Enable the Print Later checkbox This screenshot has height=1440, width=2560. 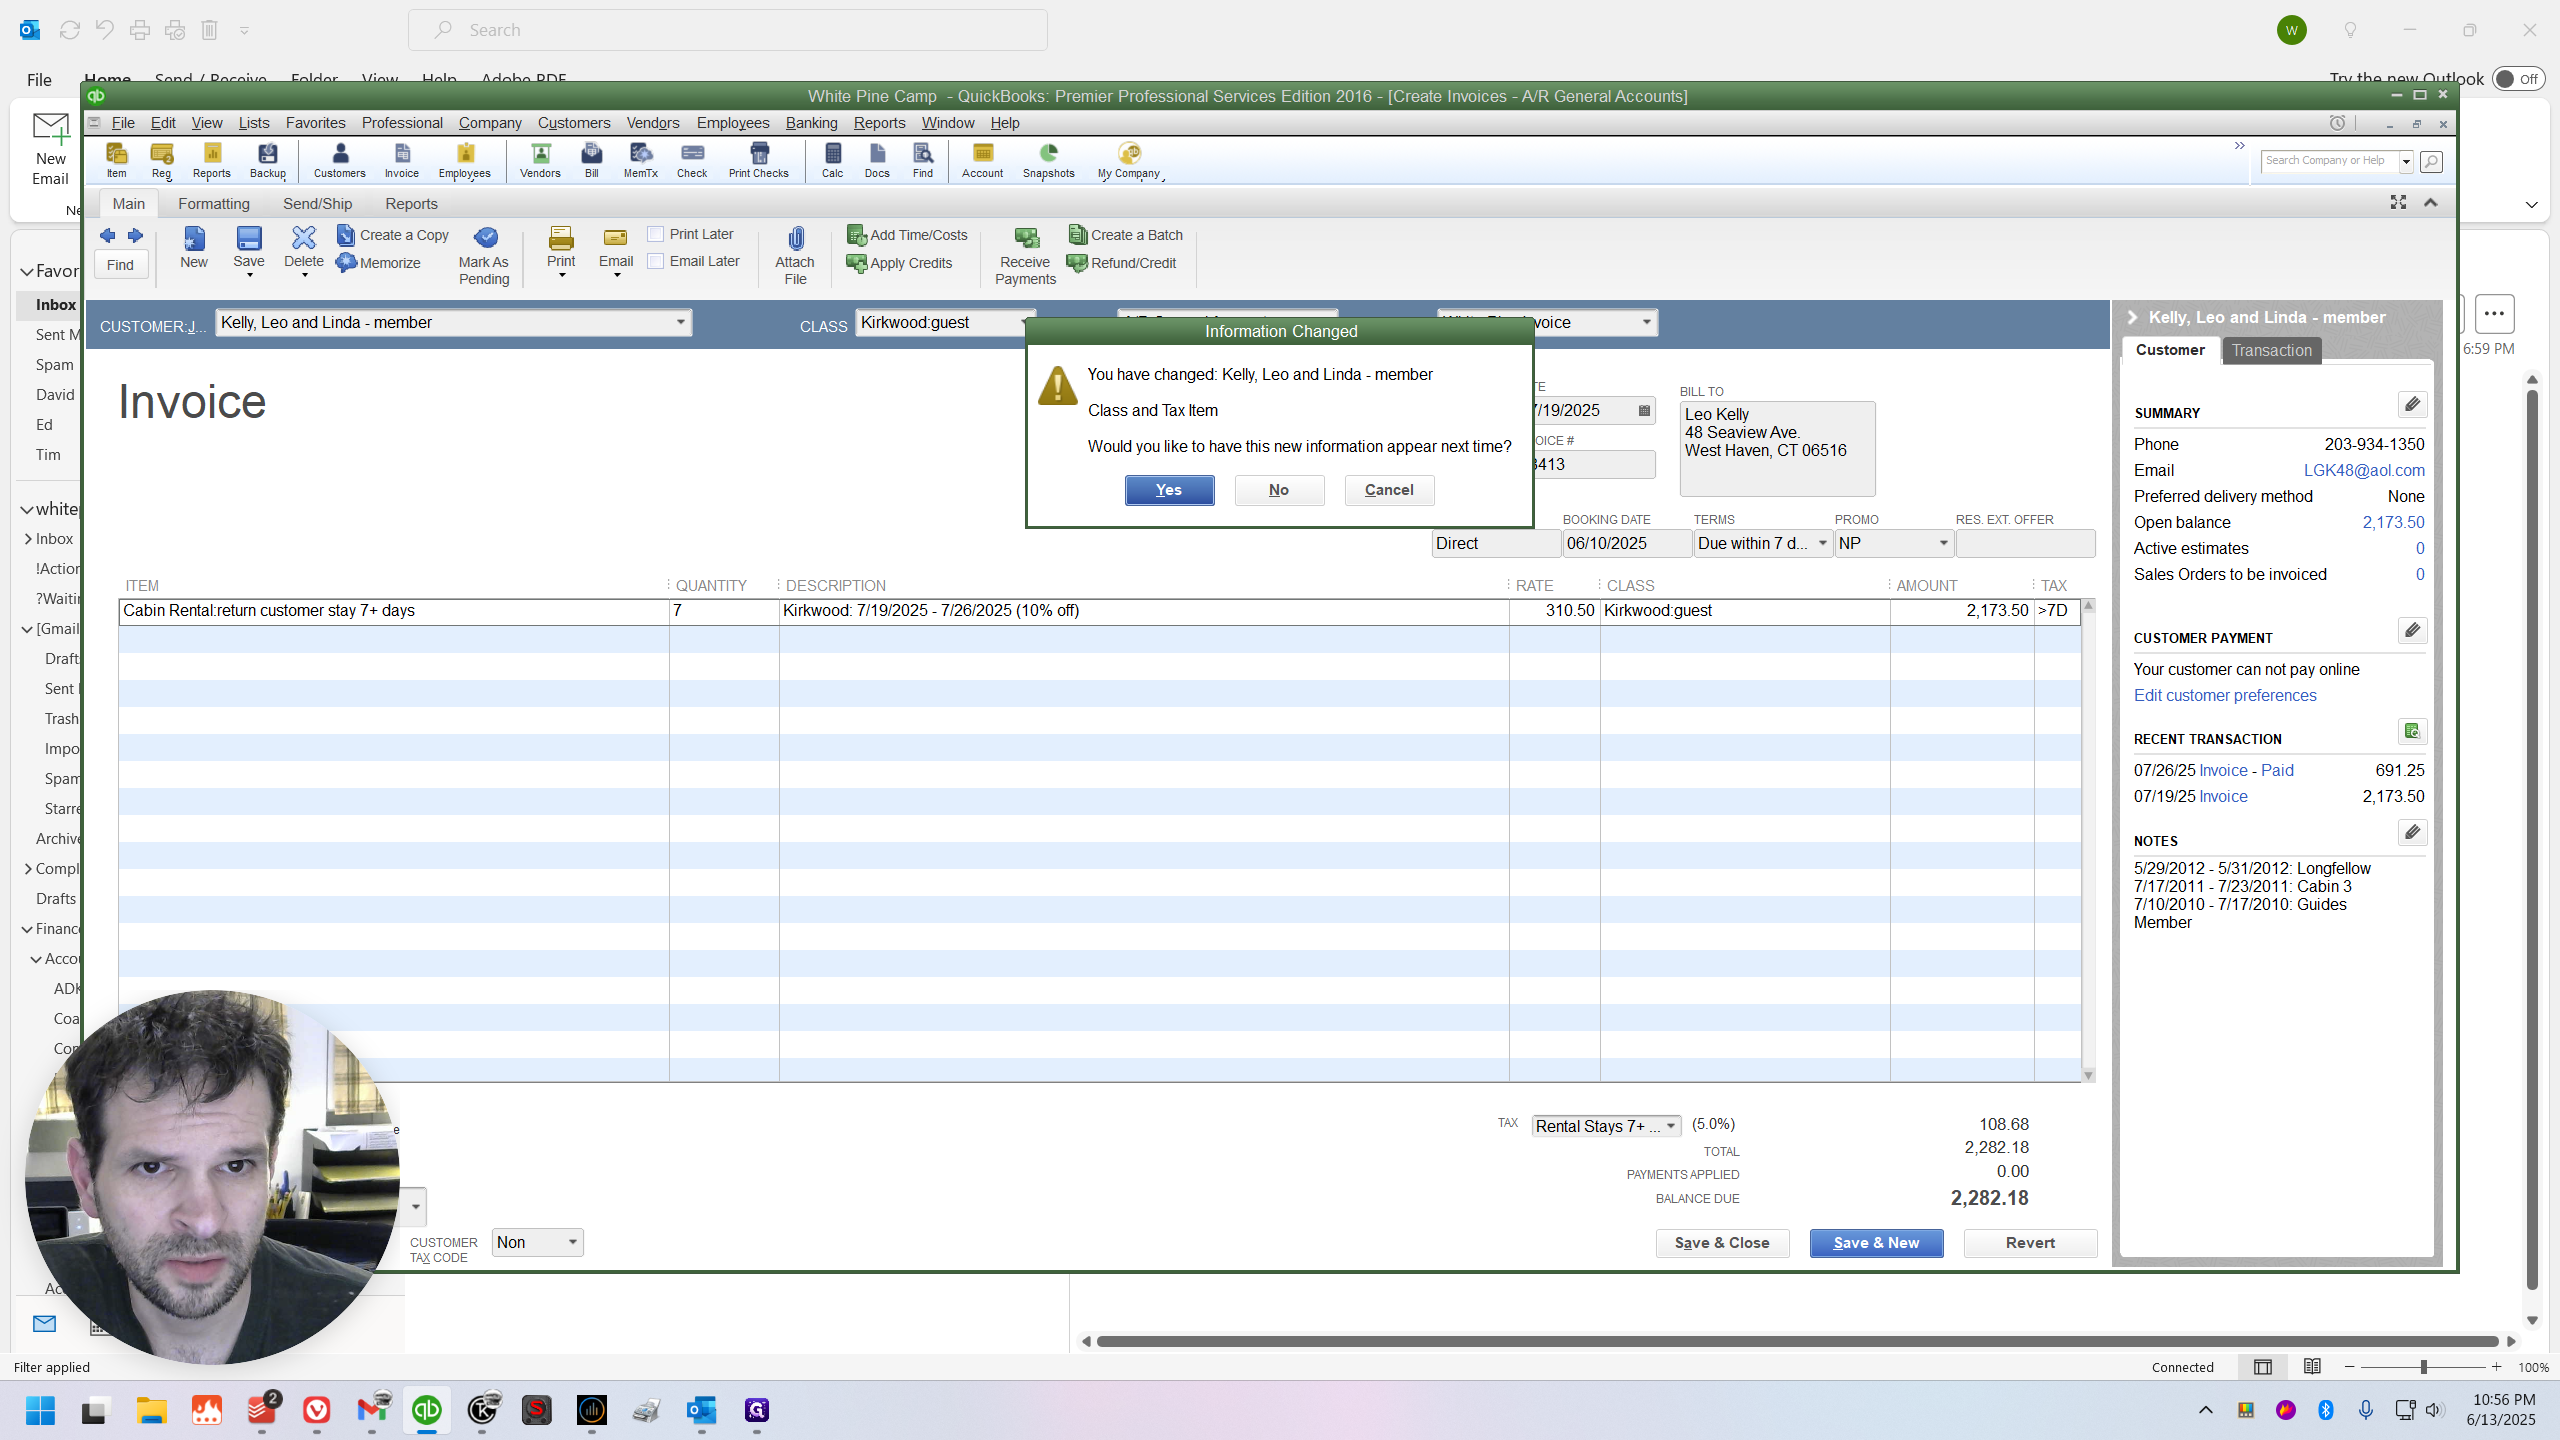(x=656, y=234)
